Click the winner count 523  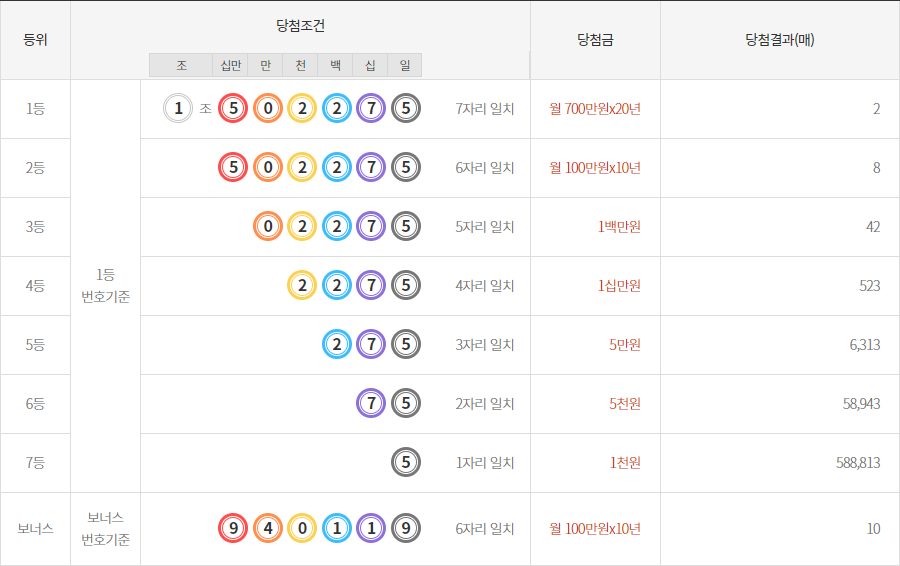870,286
